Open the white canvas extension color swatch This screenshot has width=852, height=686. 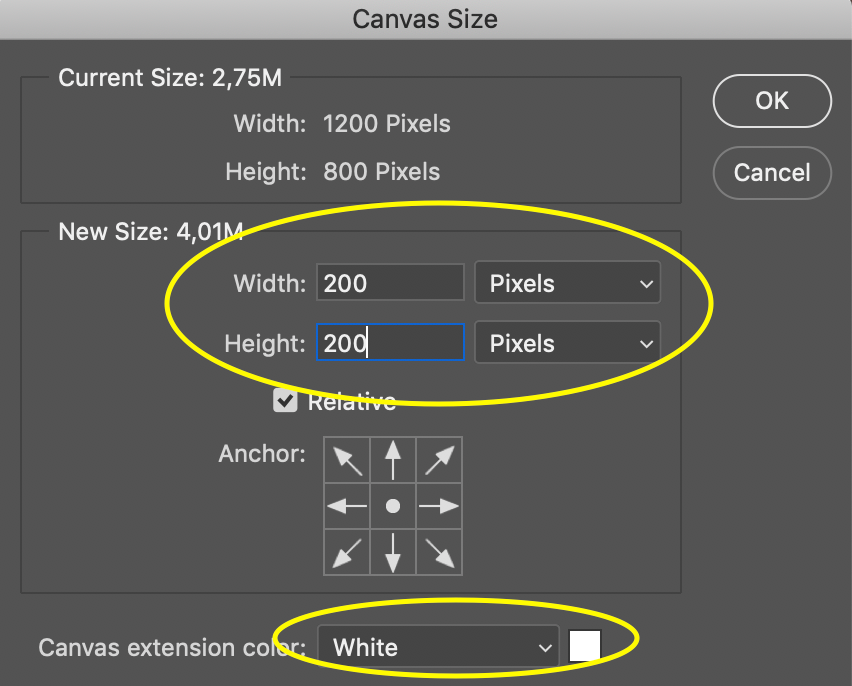click(585, 646)
